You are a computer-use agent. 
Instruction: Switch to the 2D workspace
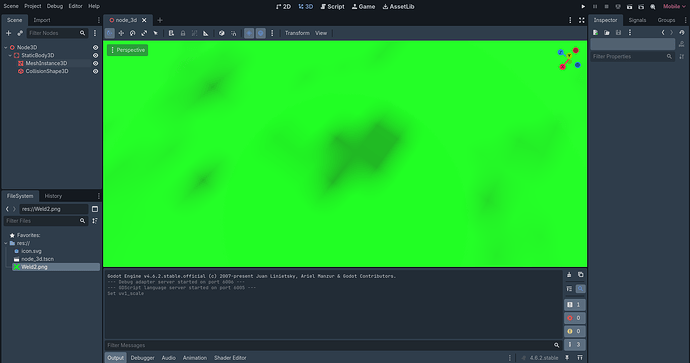283,7
